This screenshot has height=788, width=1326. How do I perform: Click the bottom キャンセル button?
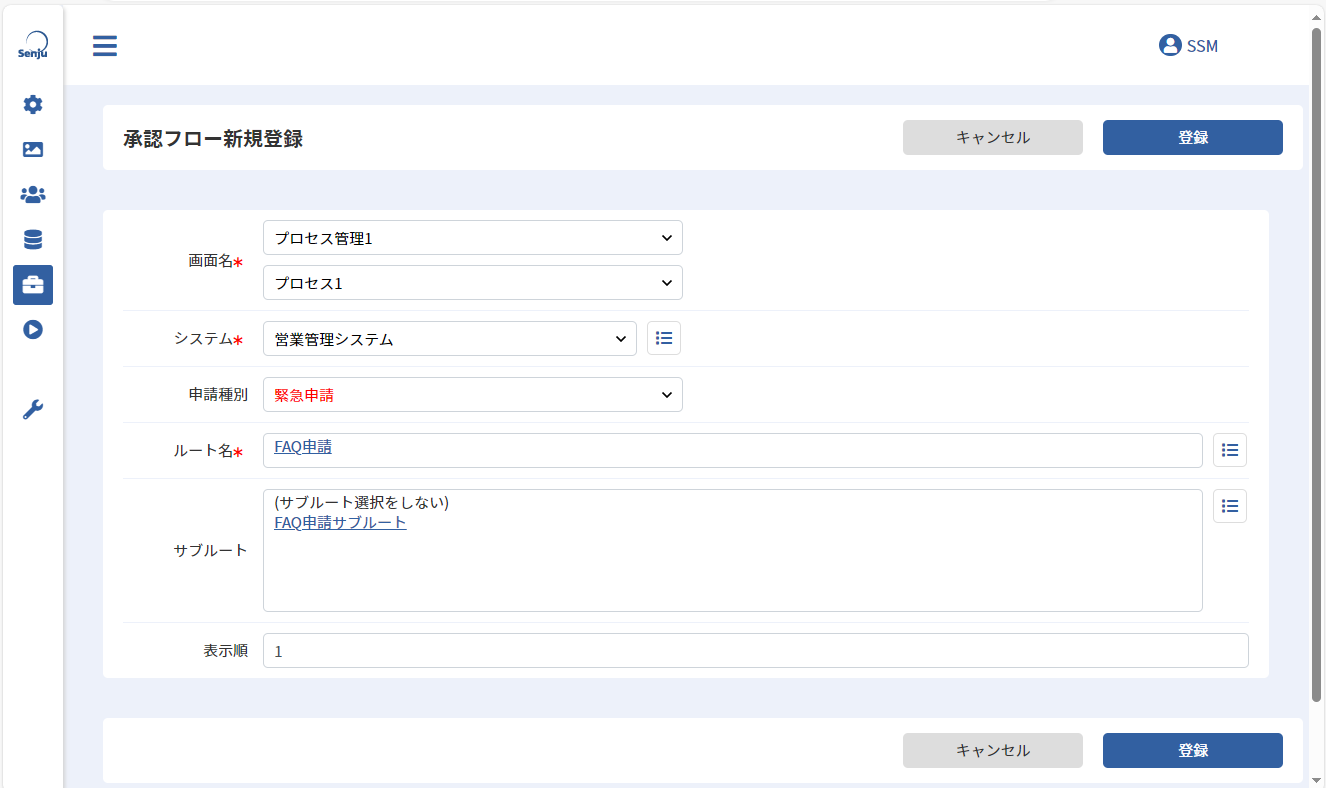click(x=993, y=750)
